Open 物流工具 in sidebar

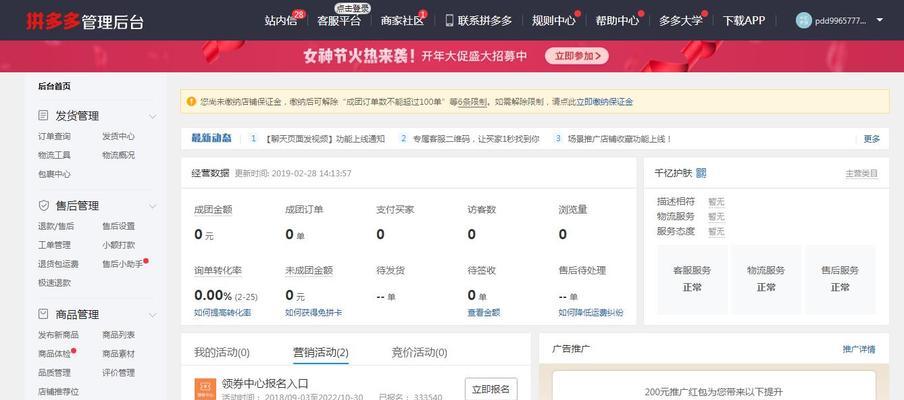point(54,155)
